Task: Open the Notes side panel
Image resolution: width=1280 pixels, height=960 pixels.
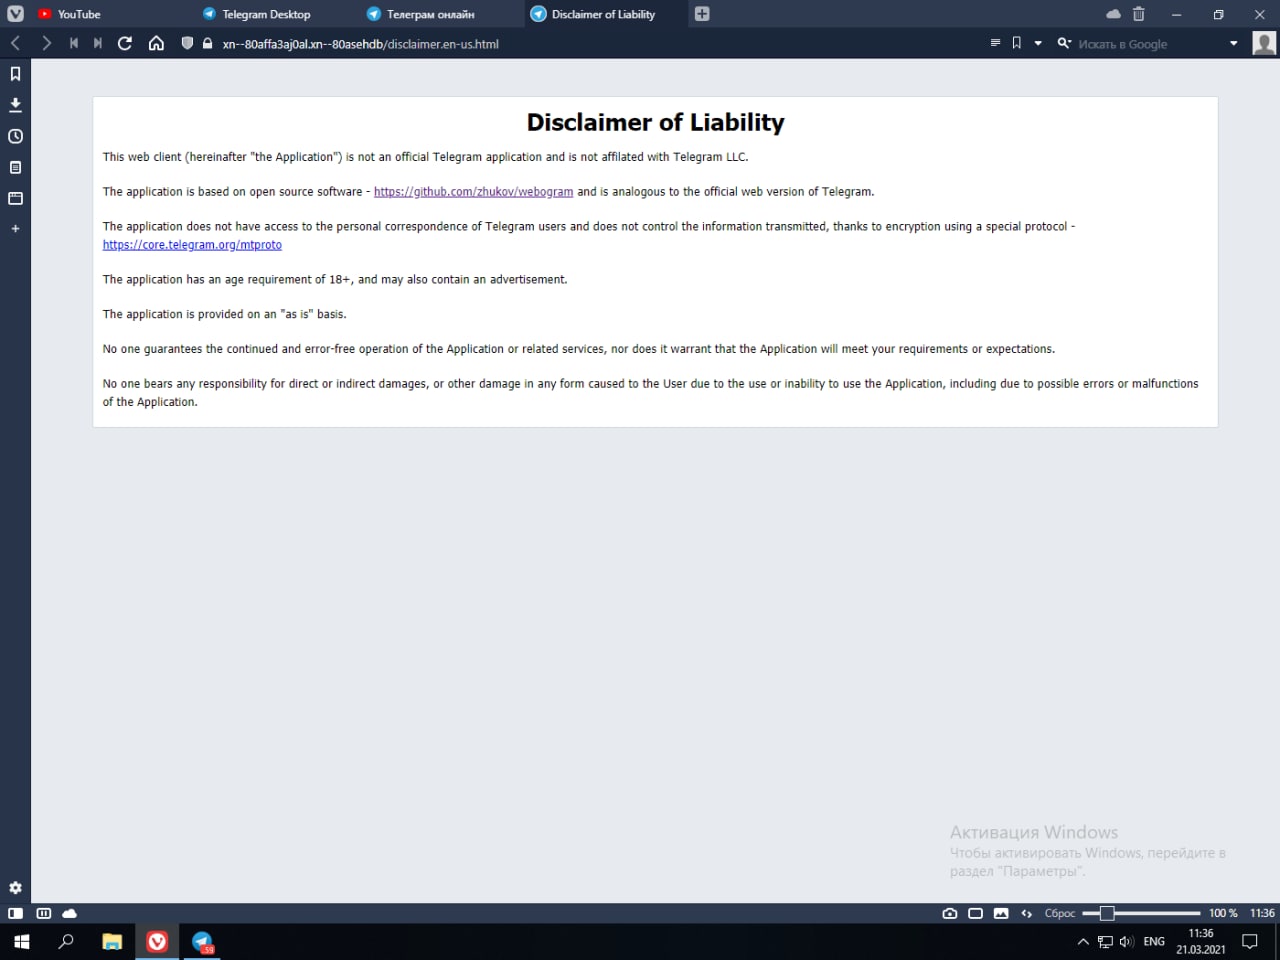Action: click(15, 167)
